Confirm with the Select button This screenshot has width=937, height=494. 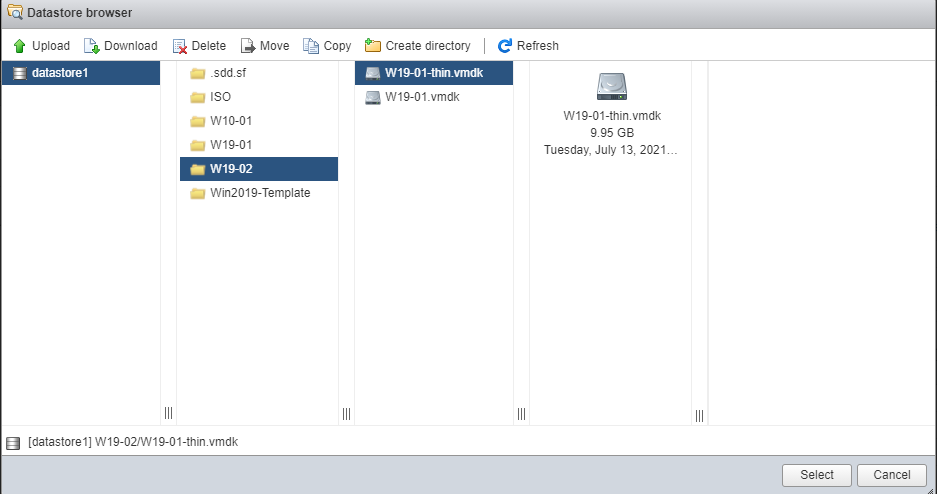click(817, 475)
